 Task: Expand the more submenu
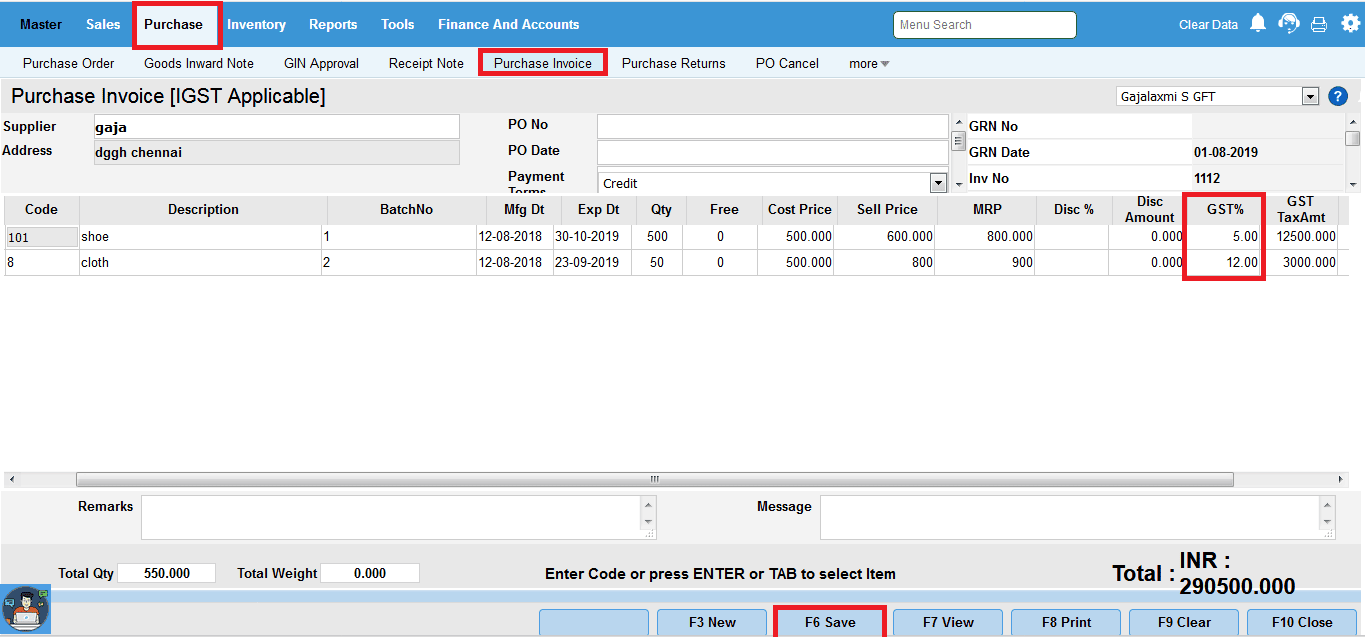(x=868, y=63)
